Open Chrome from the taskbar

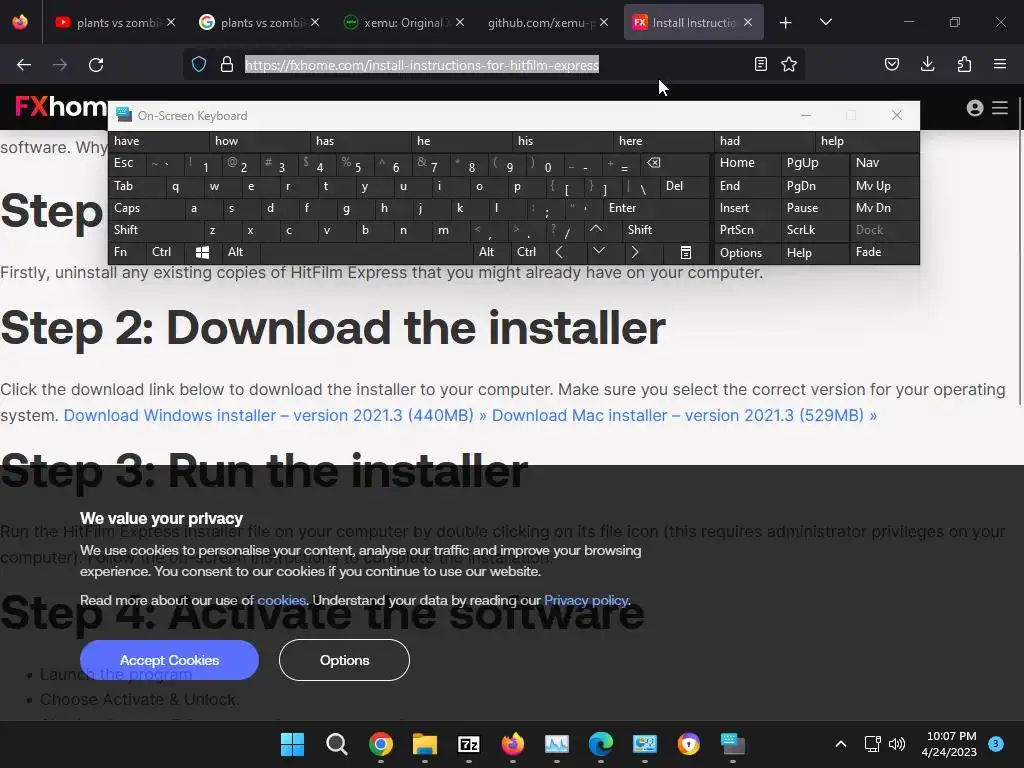(x=381, y=744)
